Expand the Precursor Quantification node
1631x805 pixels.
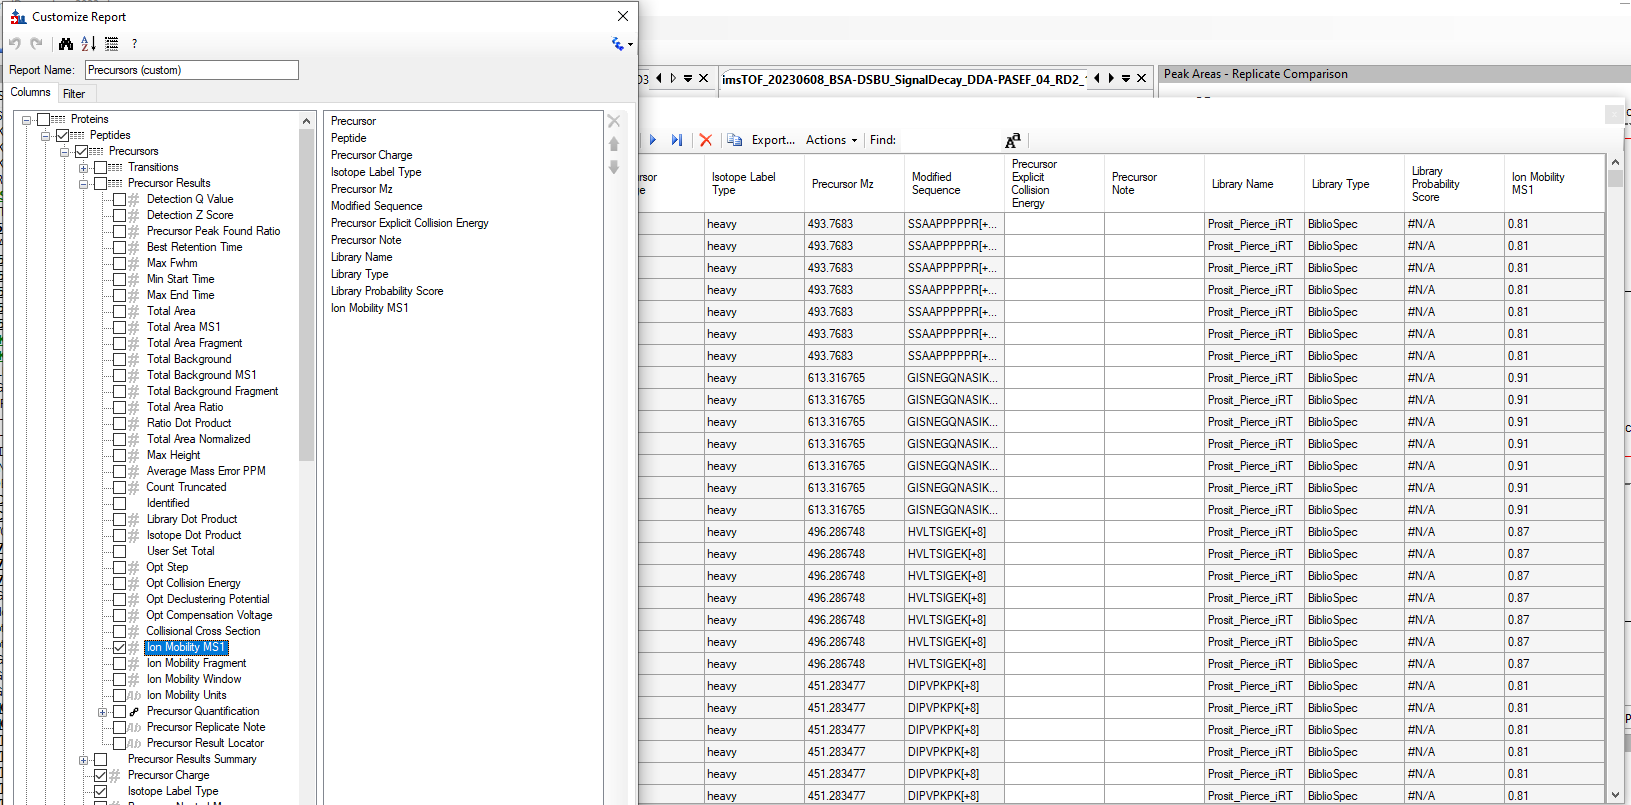point(102,712)
